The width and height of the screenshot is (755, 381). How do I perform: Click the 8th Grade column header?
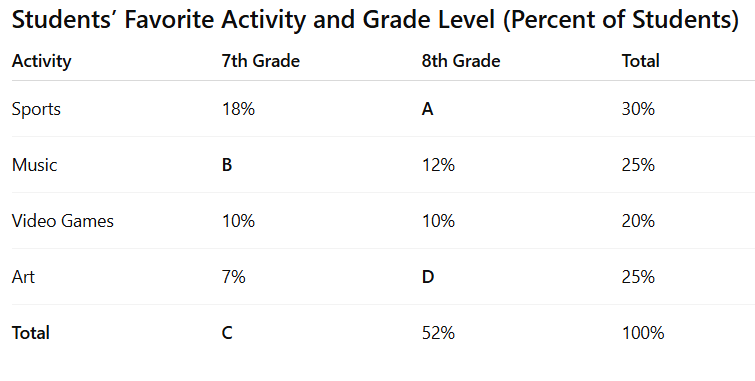point(461,61)
